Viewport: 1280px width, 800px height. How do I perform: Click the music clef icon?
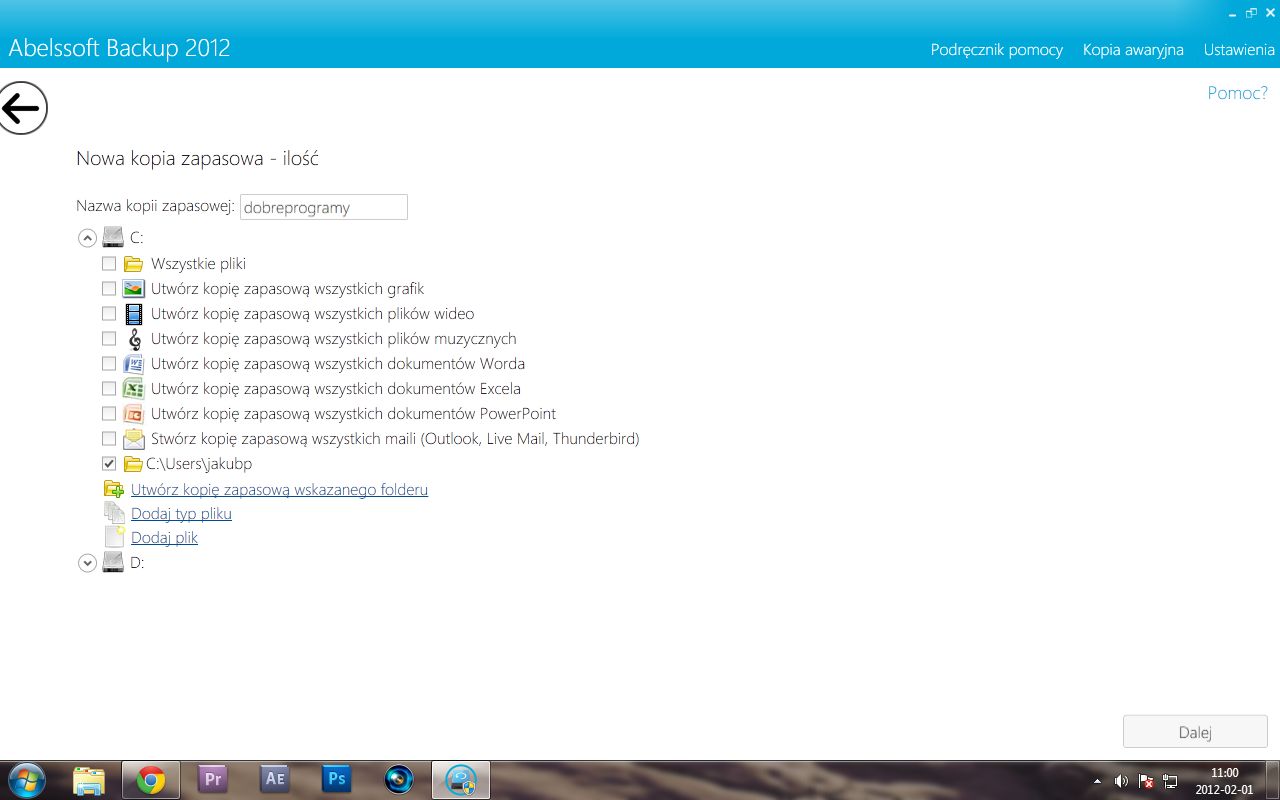[x=133, y=339]
